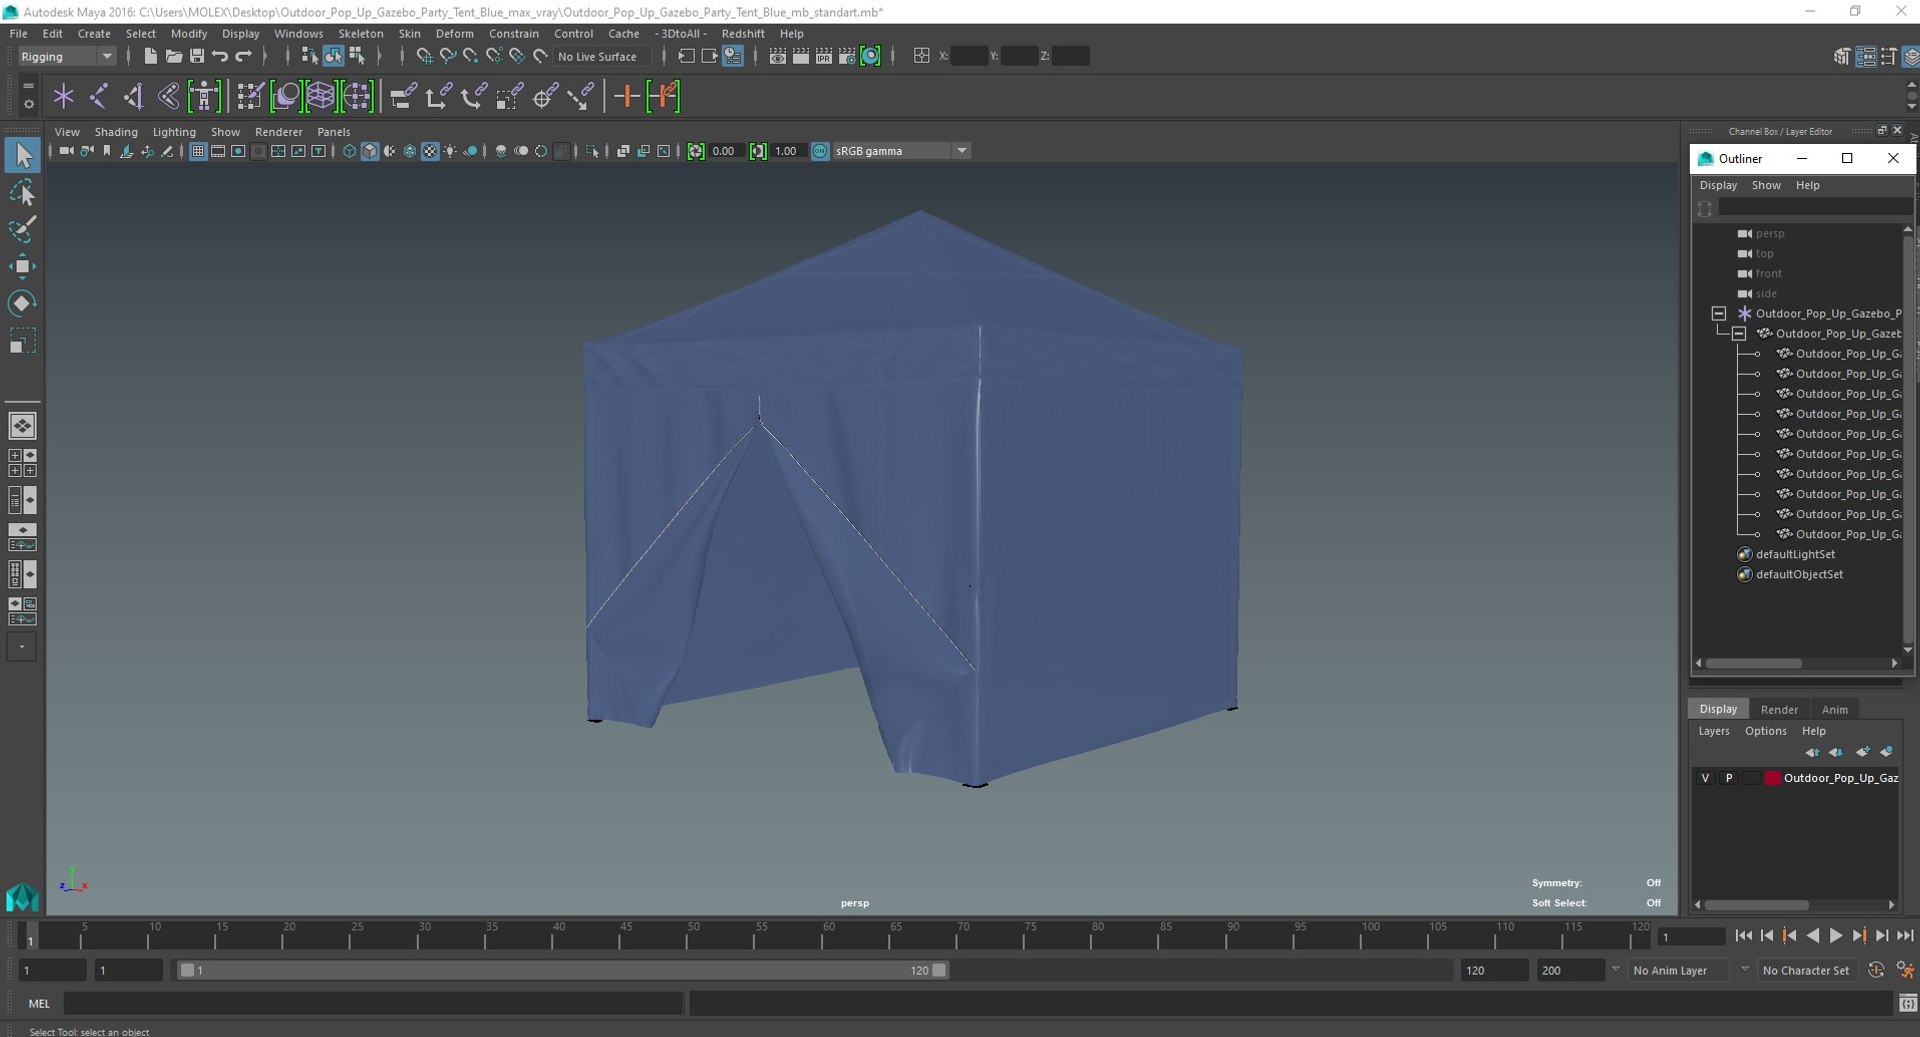The height and width of the screenshot is (1037, 1920).
Task: Click the gamma value 1.00 field
Action: (788, 151)
